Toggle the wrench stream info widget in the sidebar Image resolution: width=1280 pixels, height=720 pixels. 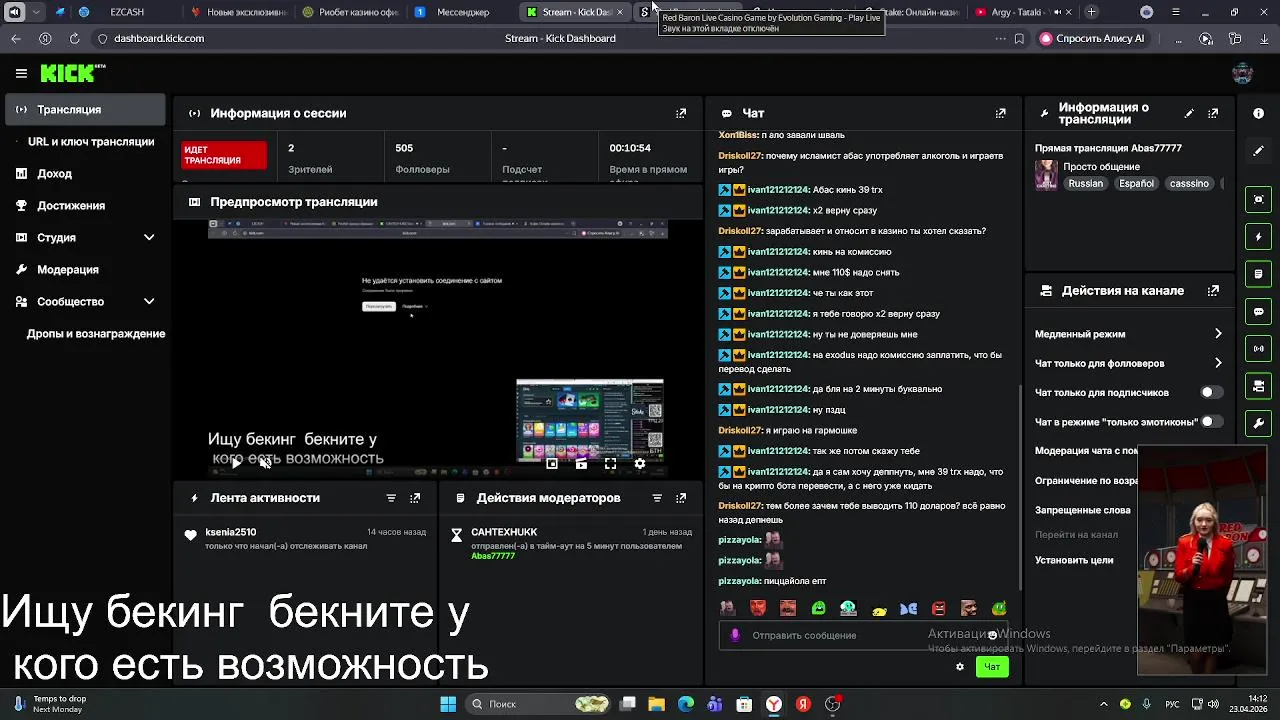[1259, 423]
